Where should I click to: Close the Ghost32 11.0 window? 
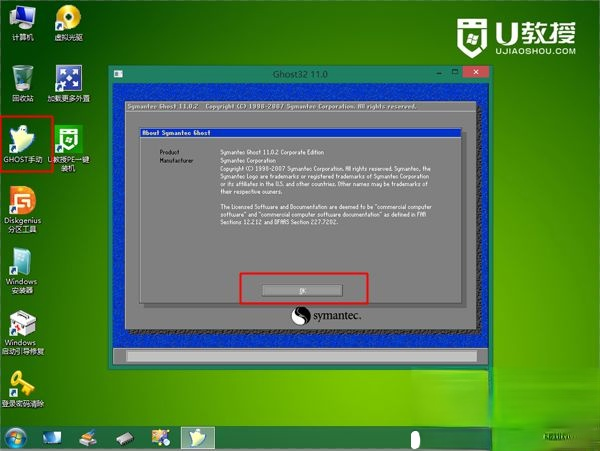point(476,72)
